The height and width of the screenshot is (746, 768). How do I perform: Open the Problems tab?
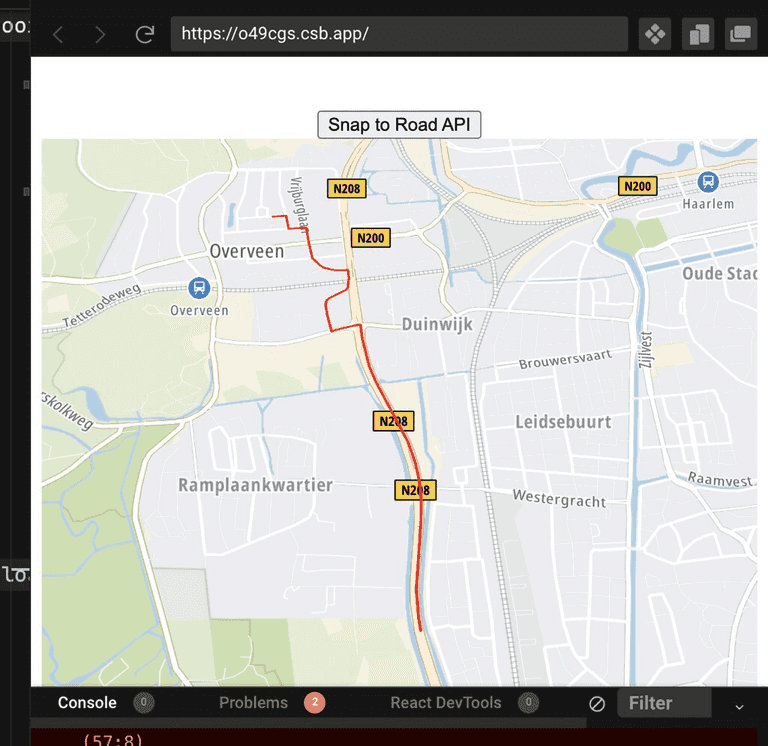(x=253, y=703)
